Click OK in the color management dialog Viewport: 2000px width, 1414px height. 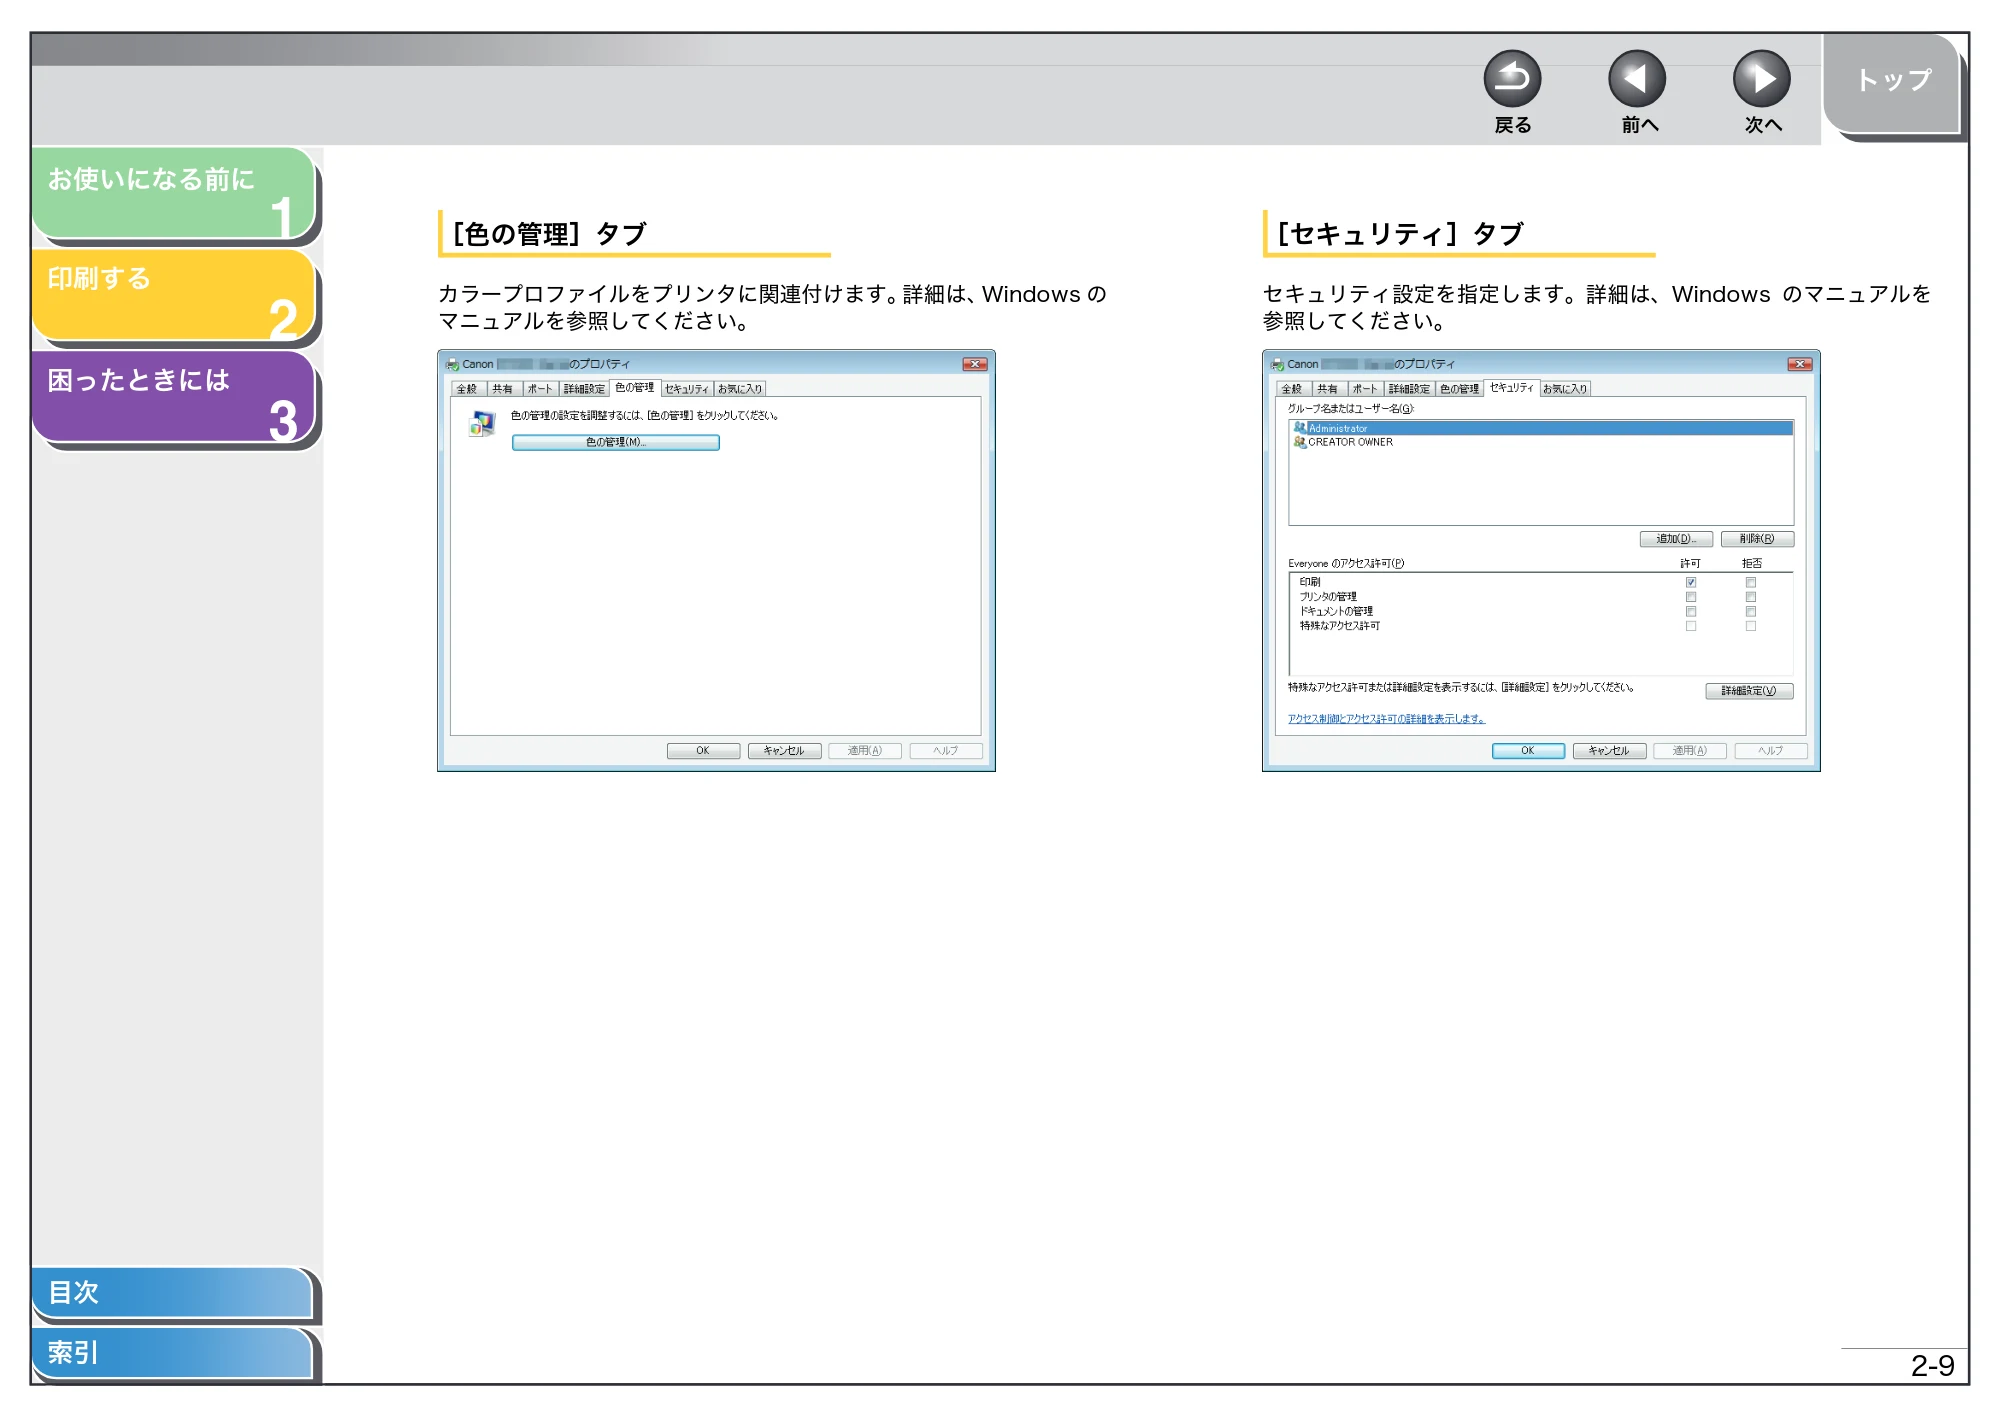(703, 751)
